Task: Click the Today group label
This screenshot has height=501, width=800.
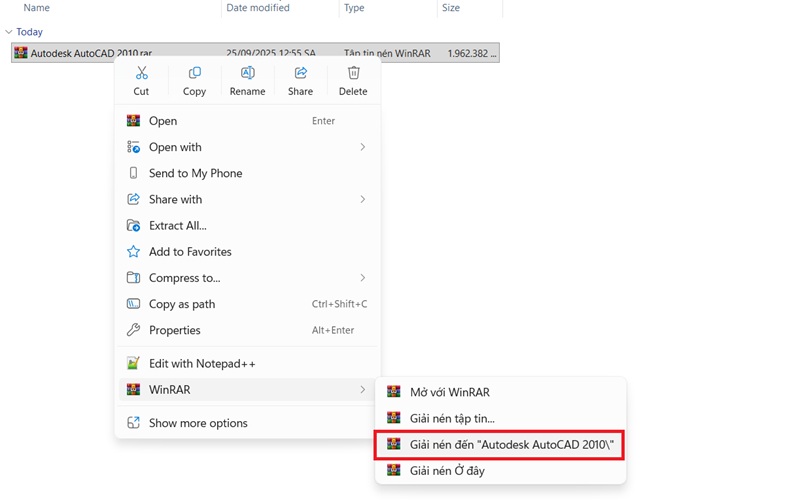Action: [30, 32]
